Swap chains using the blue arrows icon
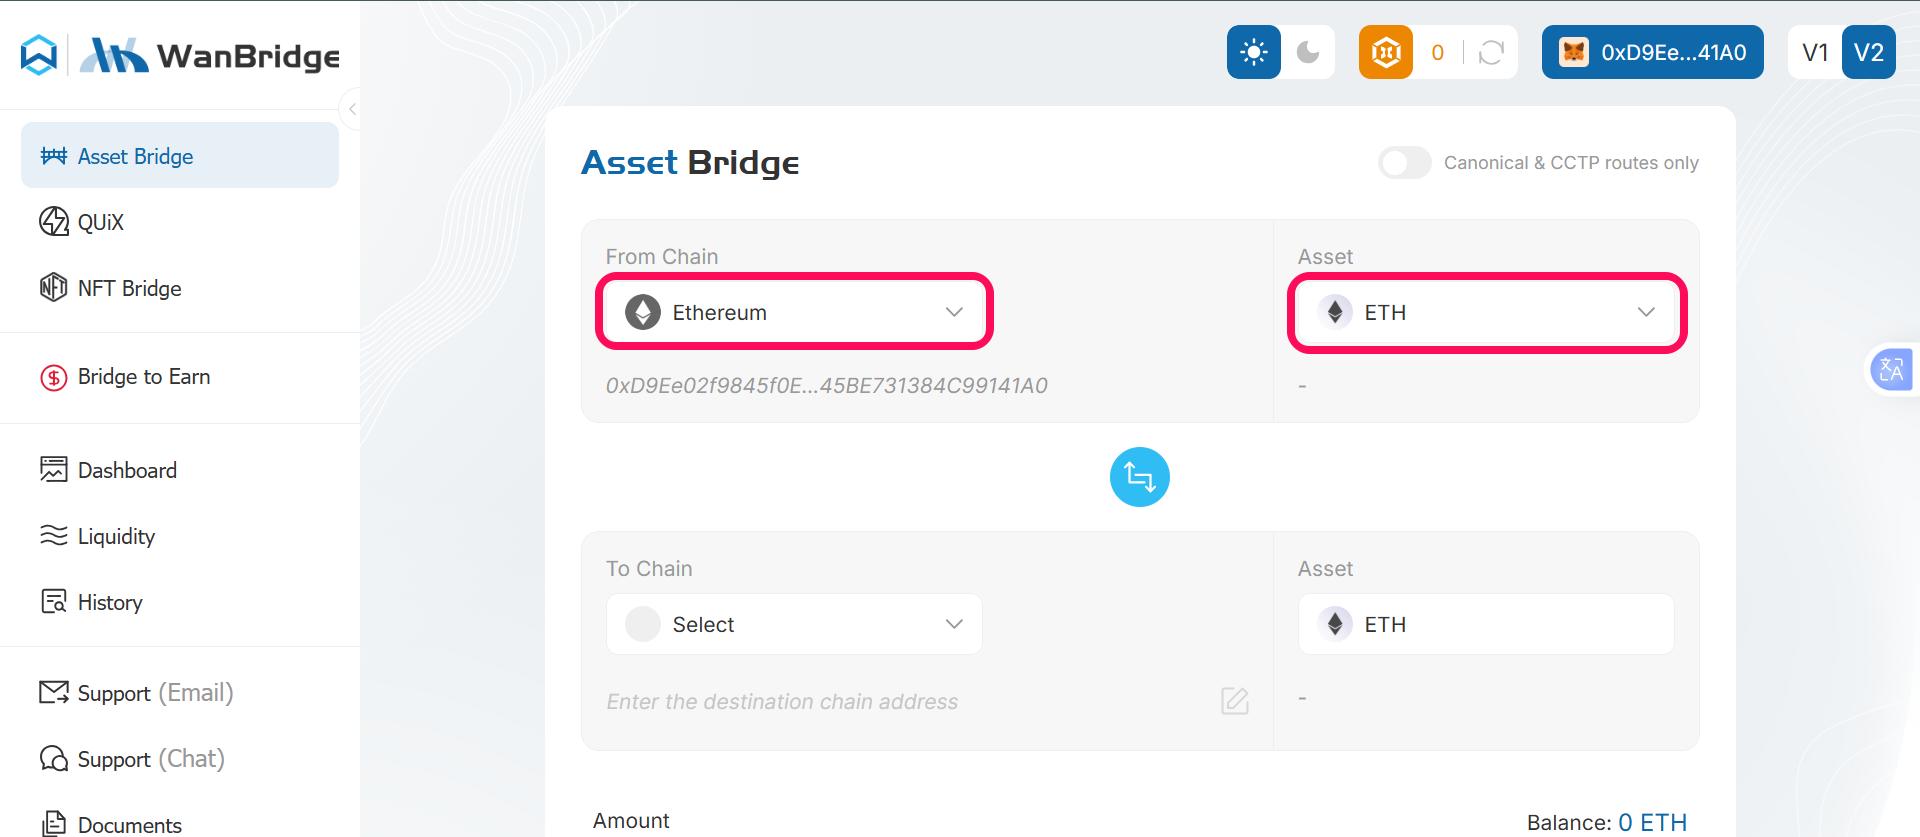This screenshot has width=1920, height=837. [x=1139, y=477]
